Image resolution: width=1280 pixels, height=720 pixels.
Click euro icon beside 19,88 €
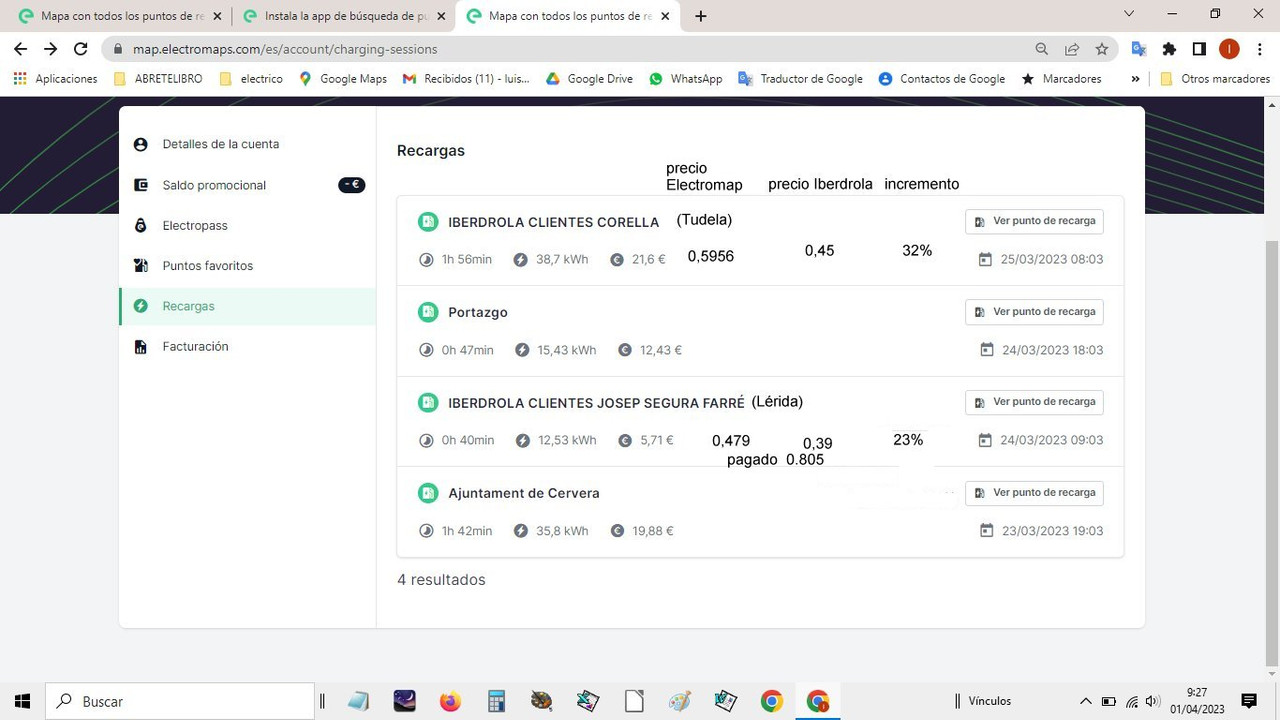click(618, 531)
